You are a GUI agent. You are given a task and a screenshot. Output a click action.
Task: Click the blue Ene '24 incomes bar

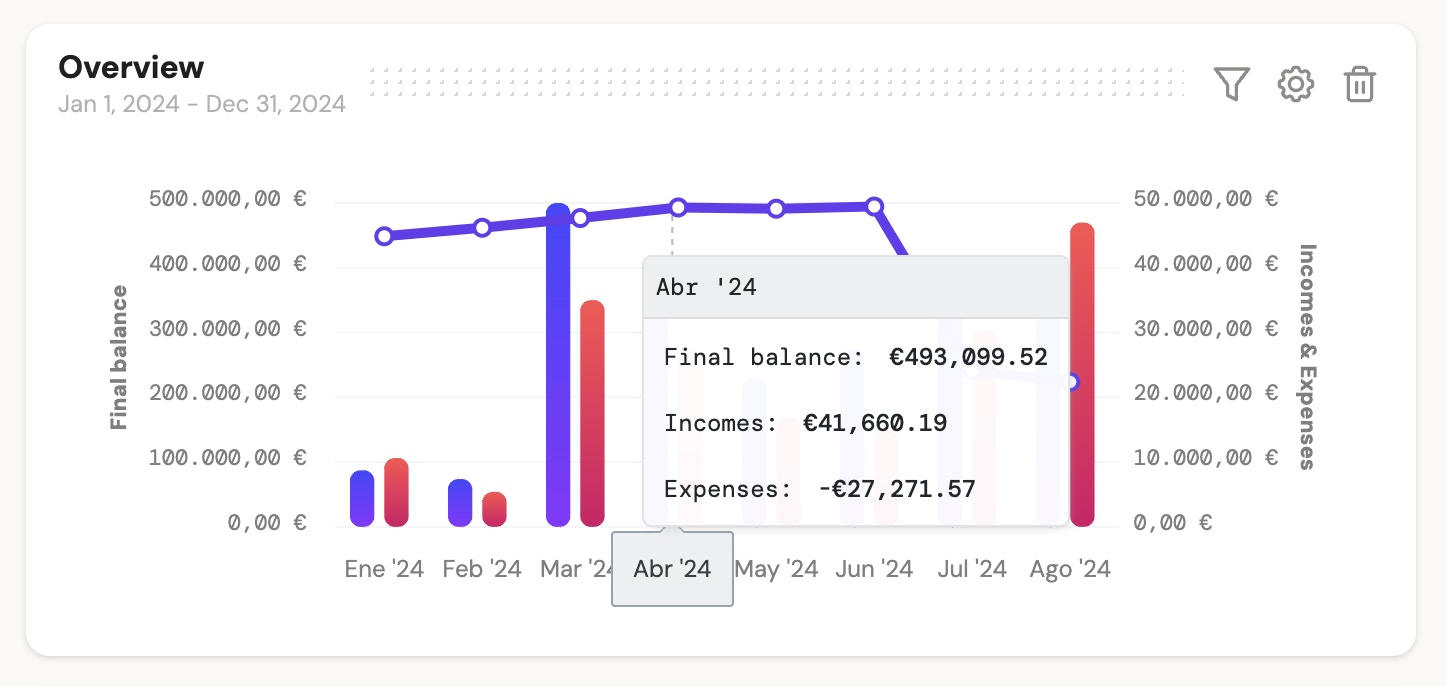coord(362,498)
